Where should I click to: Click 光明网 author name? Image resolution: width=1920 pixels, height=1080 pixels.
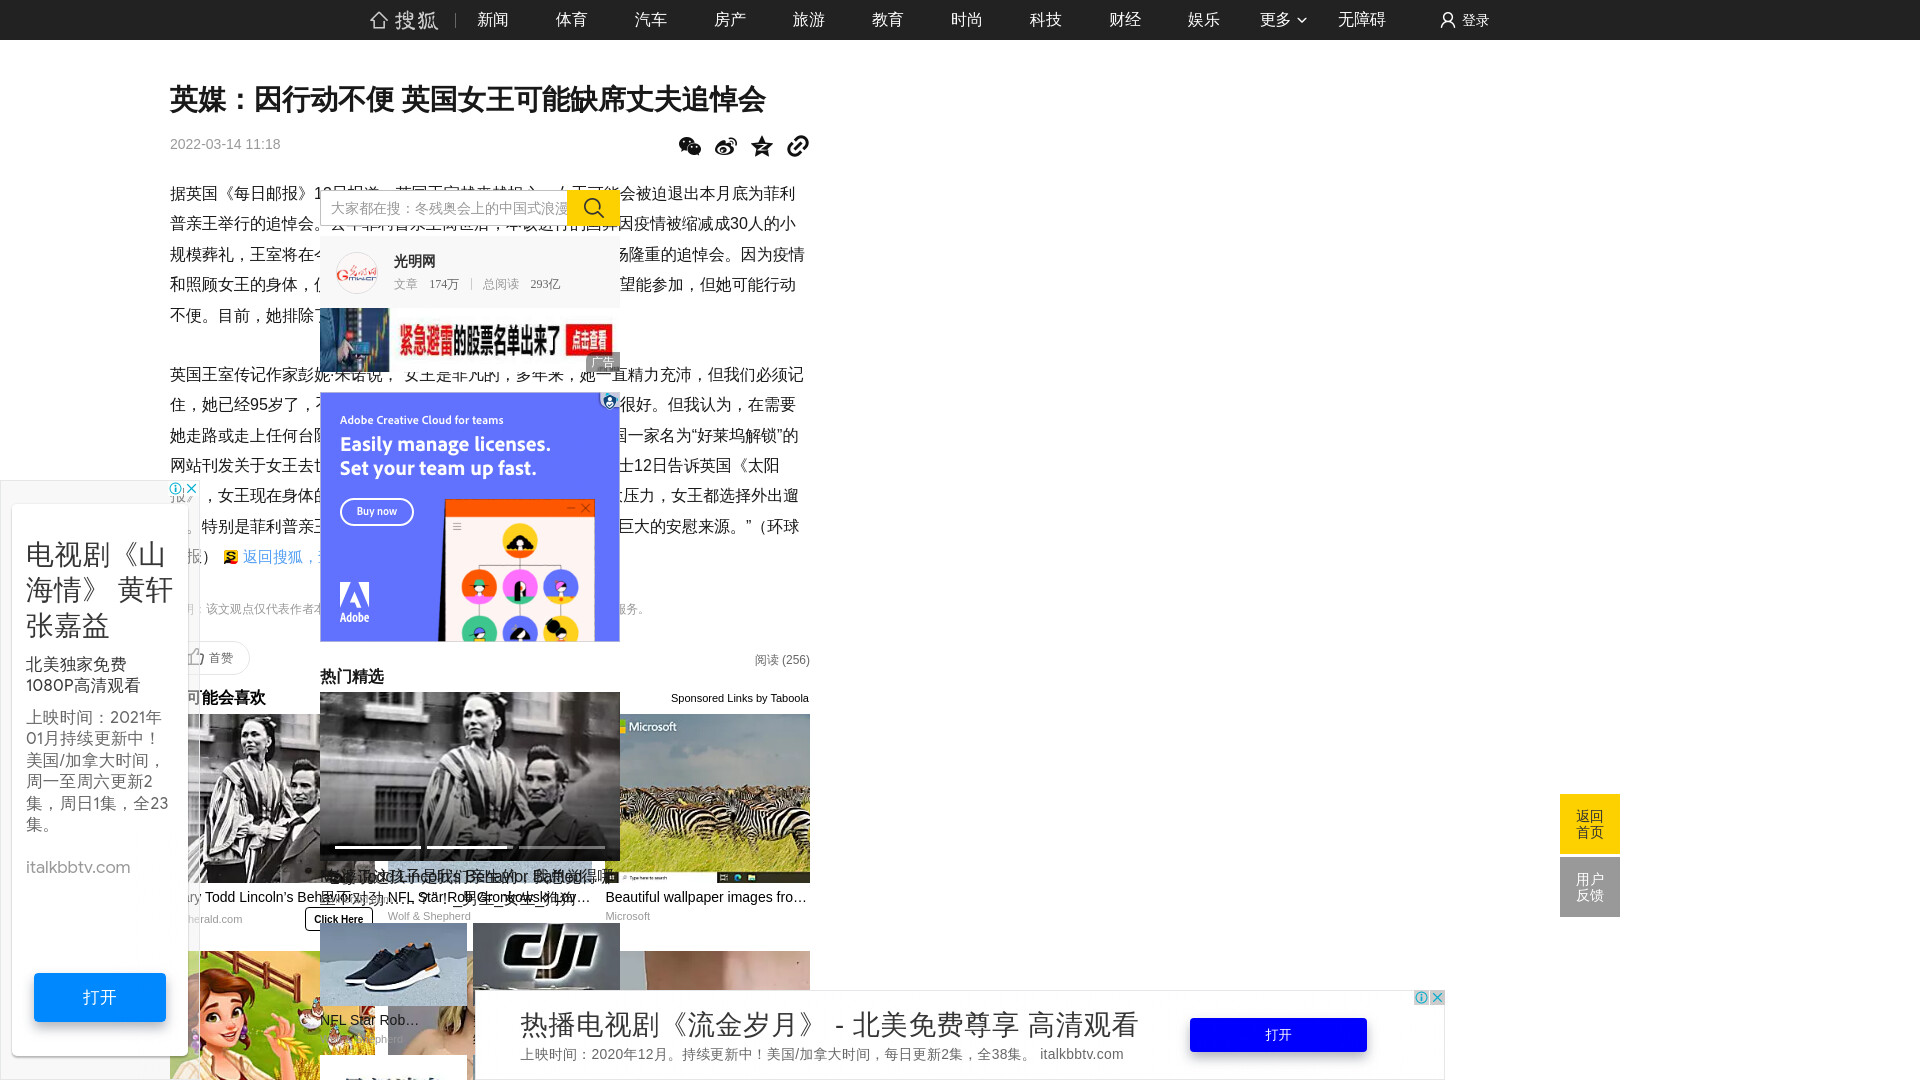click(x=414, y=261)
